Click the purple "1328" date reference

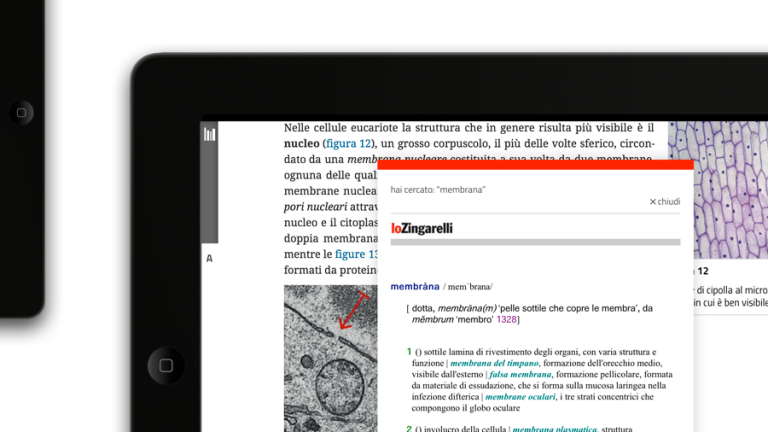(x=506, y=320)
